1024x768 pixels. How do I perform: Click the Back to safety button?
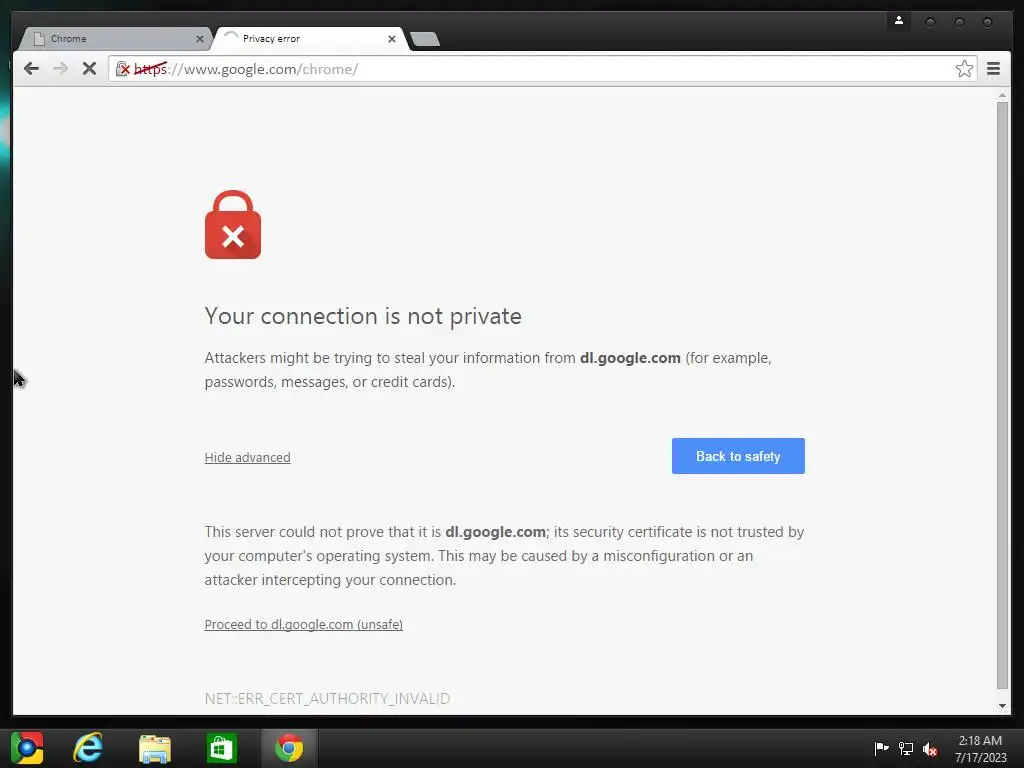click(738, 456)
